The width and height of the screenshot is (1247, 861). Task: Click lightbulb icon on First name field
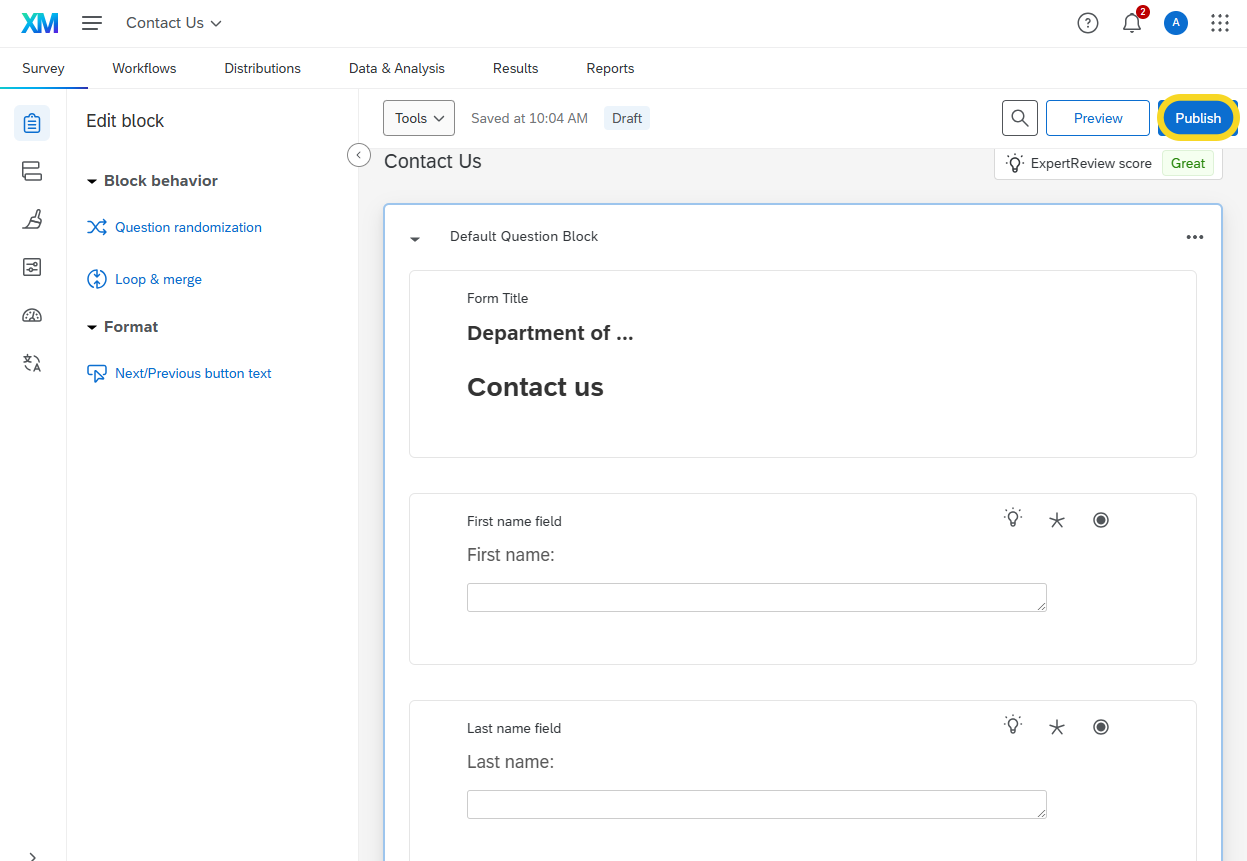(1013, 519)
